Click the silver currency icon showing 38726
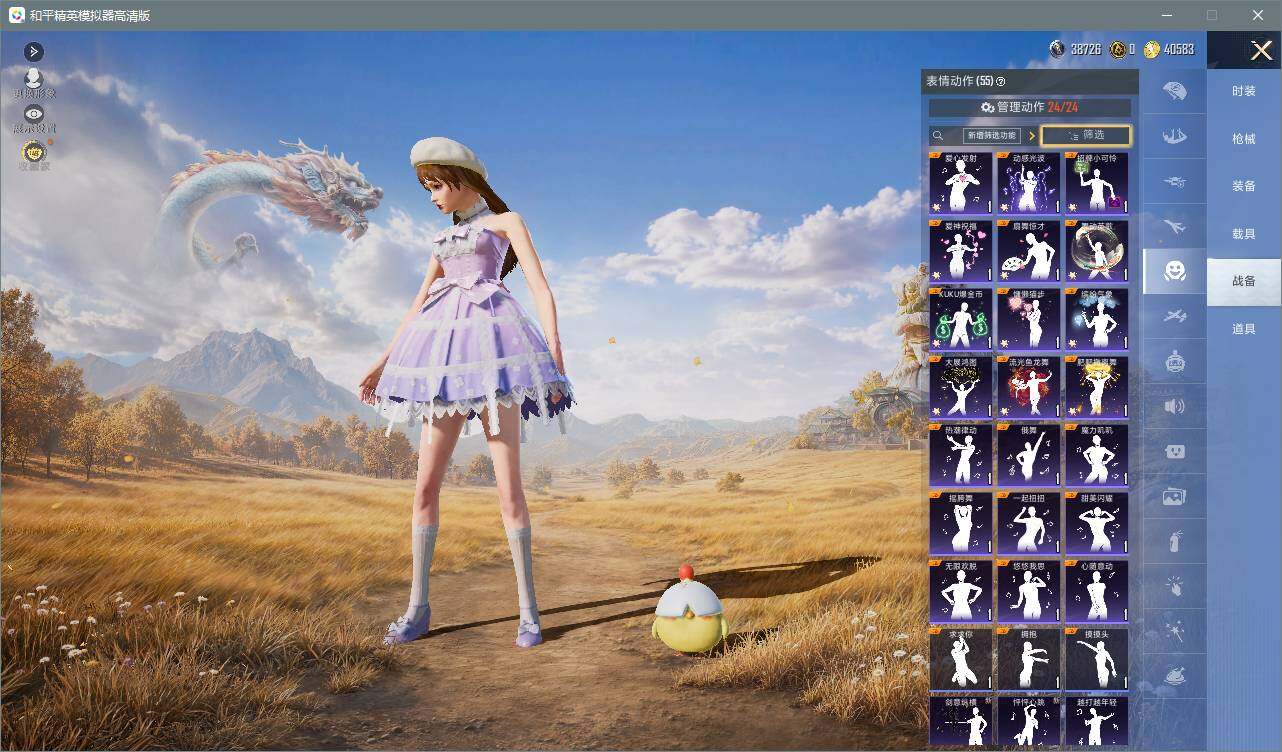The height and width of the screenshot is (752, 1282). pos(1057,49)
